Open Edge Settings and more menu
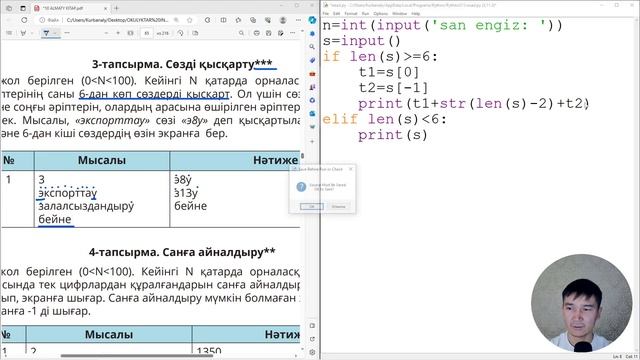Screen dimensions: 640x360 tap(298, 20)
